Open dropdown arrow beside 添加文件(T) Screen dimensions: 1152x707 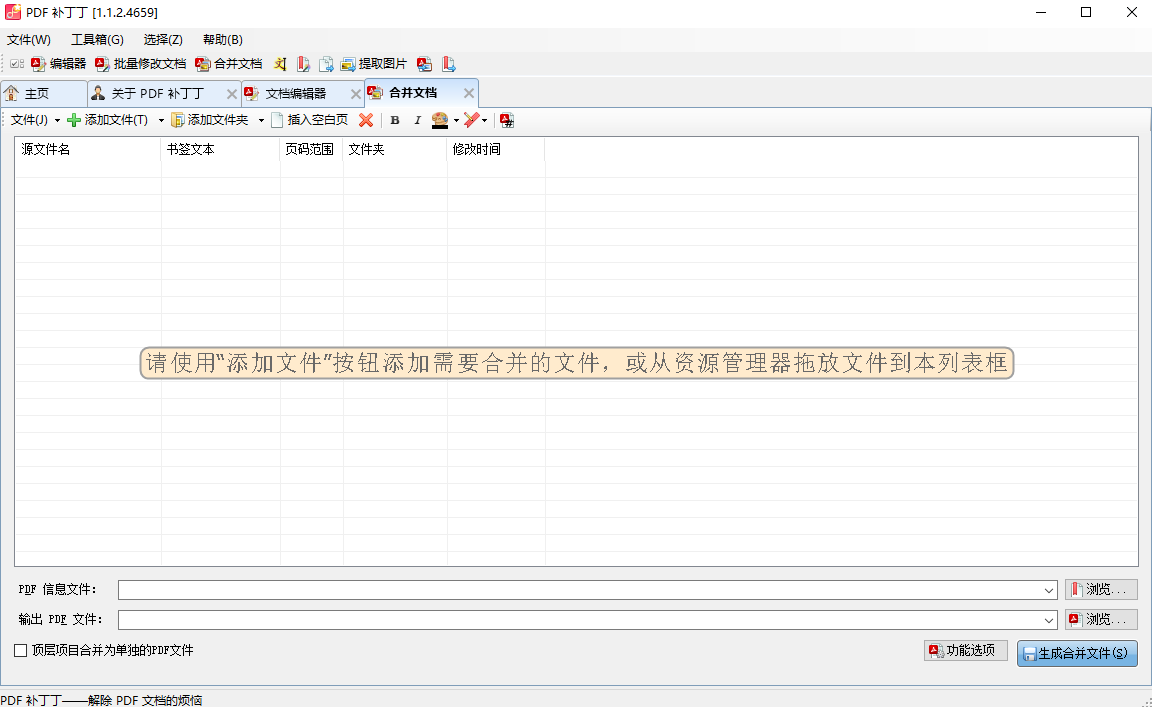[x=161, y=121]
